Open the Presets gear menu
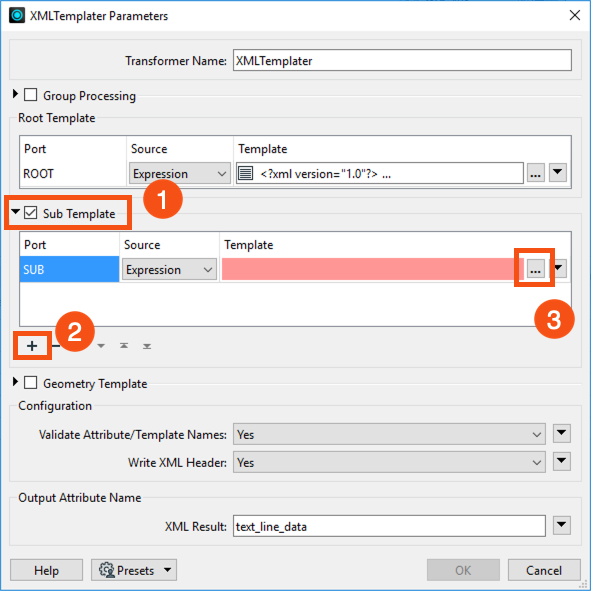This screenshot has width=591, height=591. (134, 570)
